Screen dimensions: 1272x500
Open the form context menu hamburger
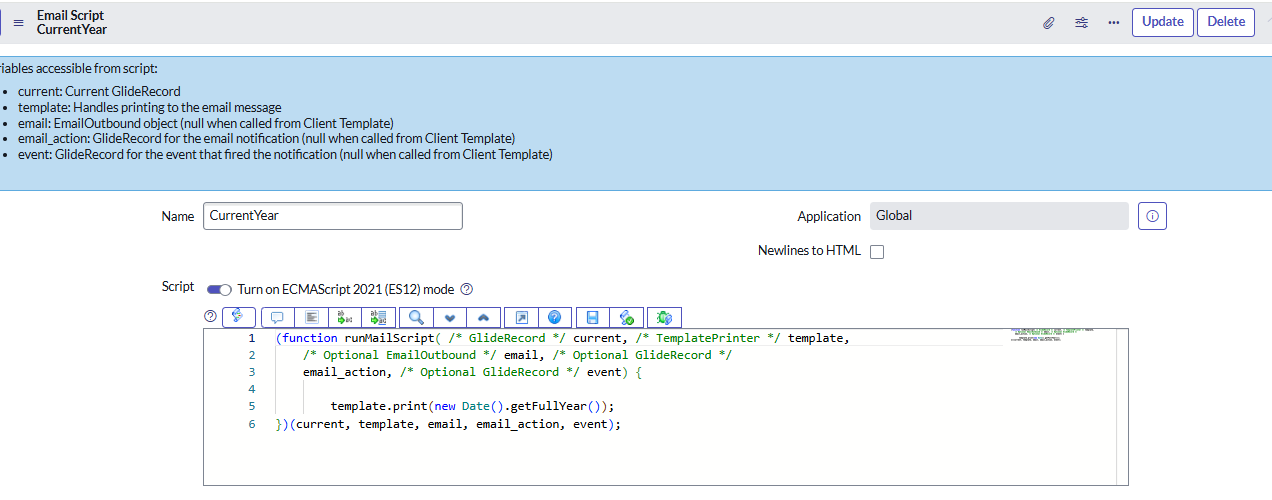click(x=18, y=22)
